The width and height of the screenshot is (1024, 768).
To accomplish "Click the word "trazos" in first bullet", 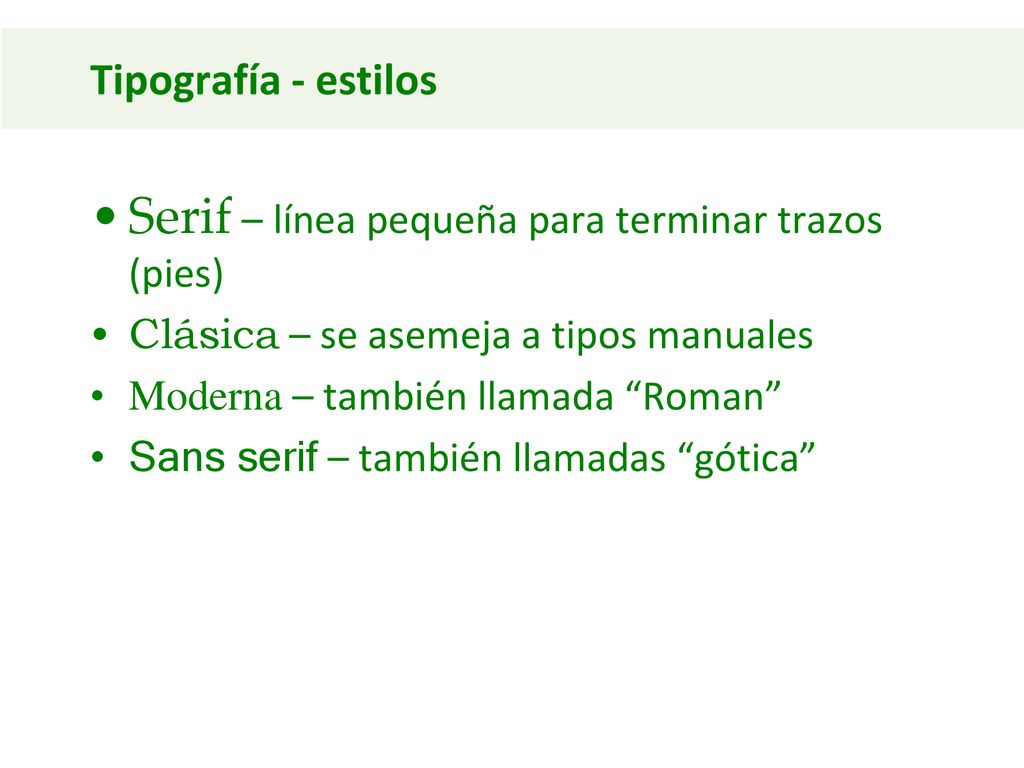I will (x=829, y=221).
